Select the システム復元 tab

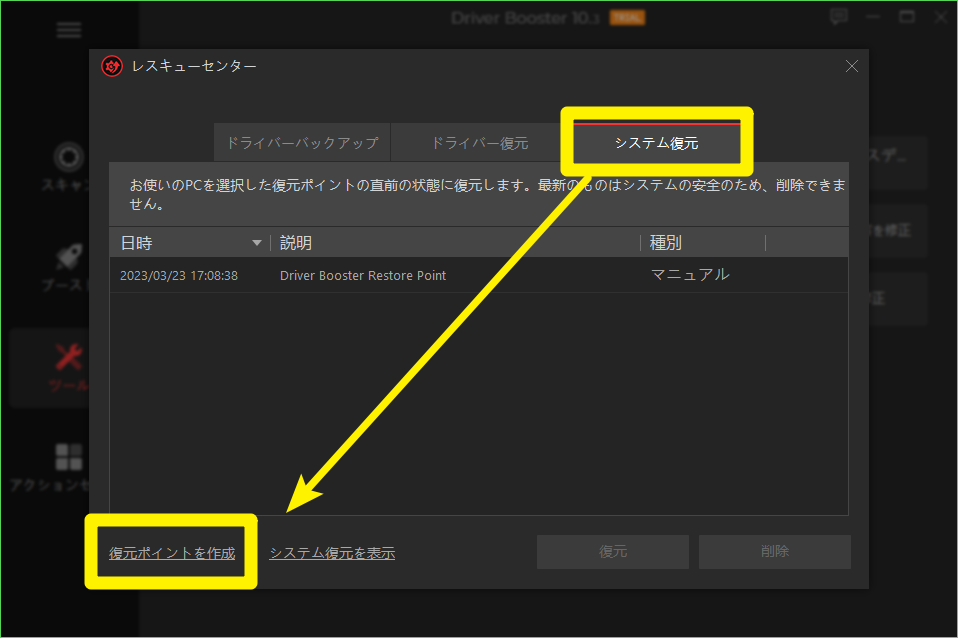coord(656,143)
